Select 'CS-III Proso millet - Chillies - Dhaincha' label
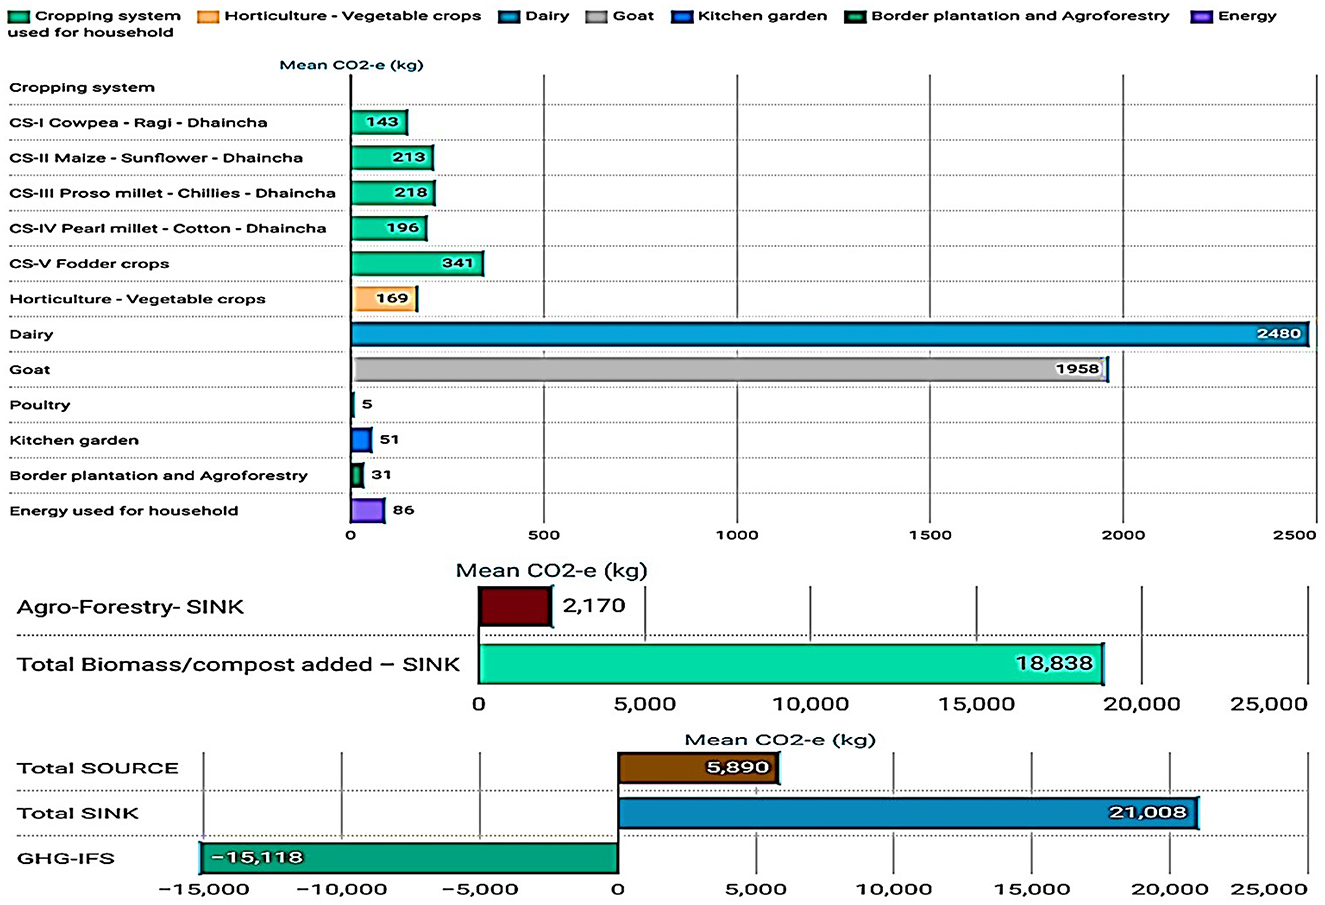The width and height of the screenshot is (1325, 905). pos(172,193)
